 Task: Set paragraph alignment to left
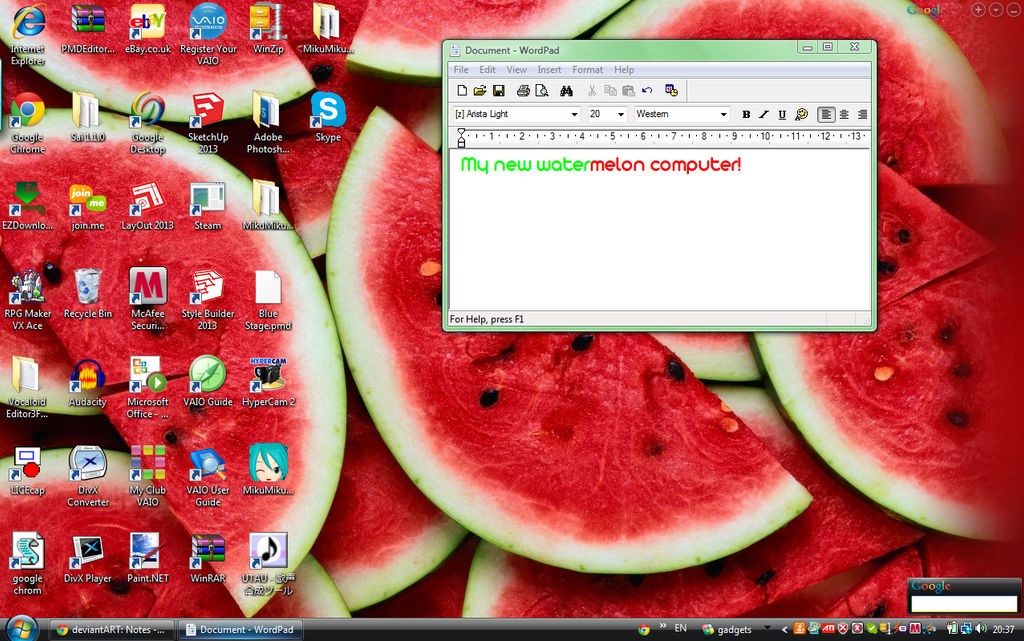[x=825, y=114]
